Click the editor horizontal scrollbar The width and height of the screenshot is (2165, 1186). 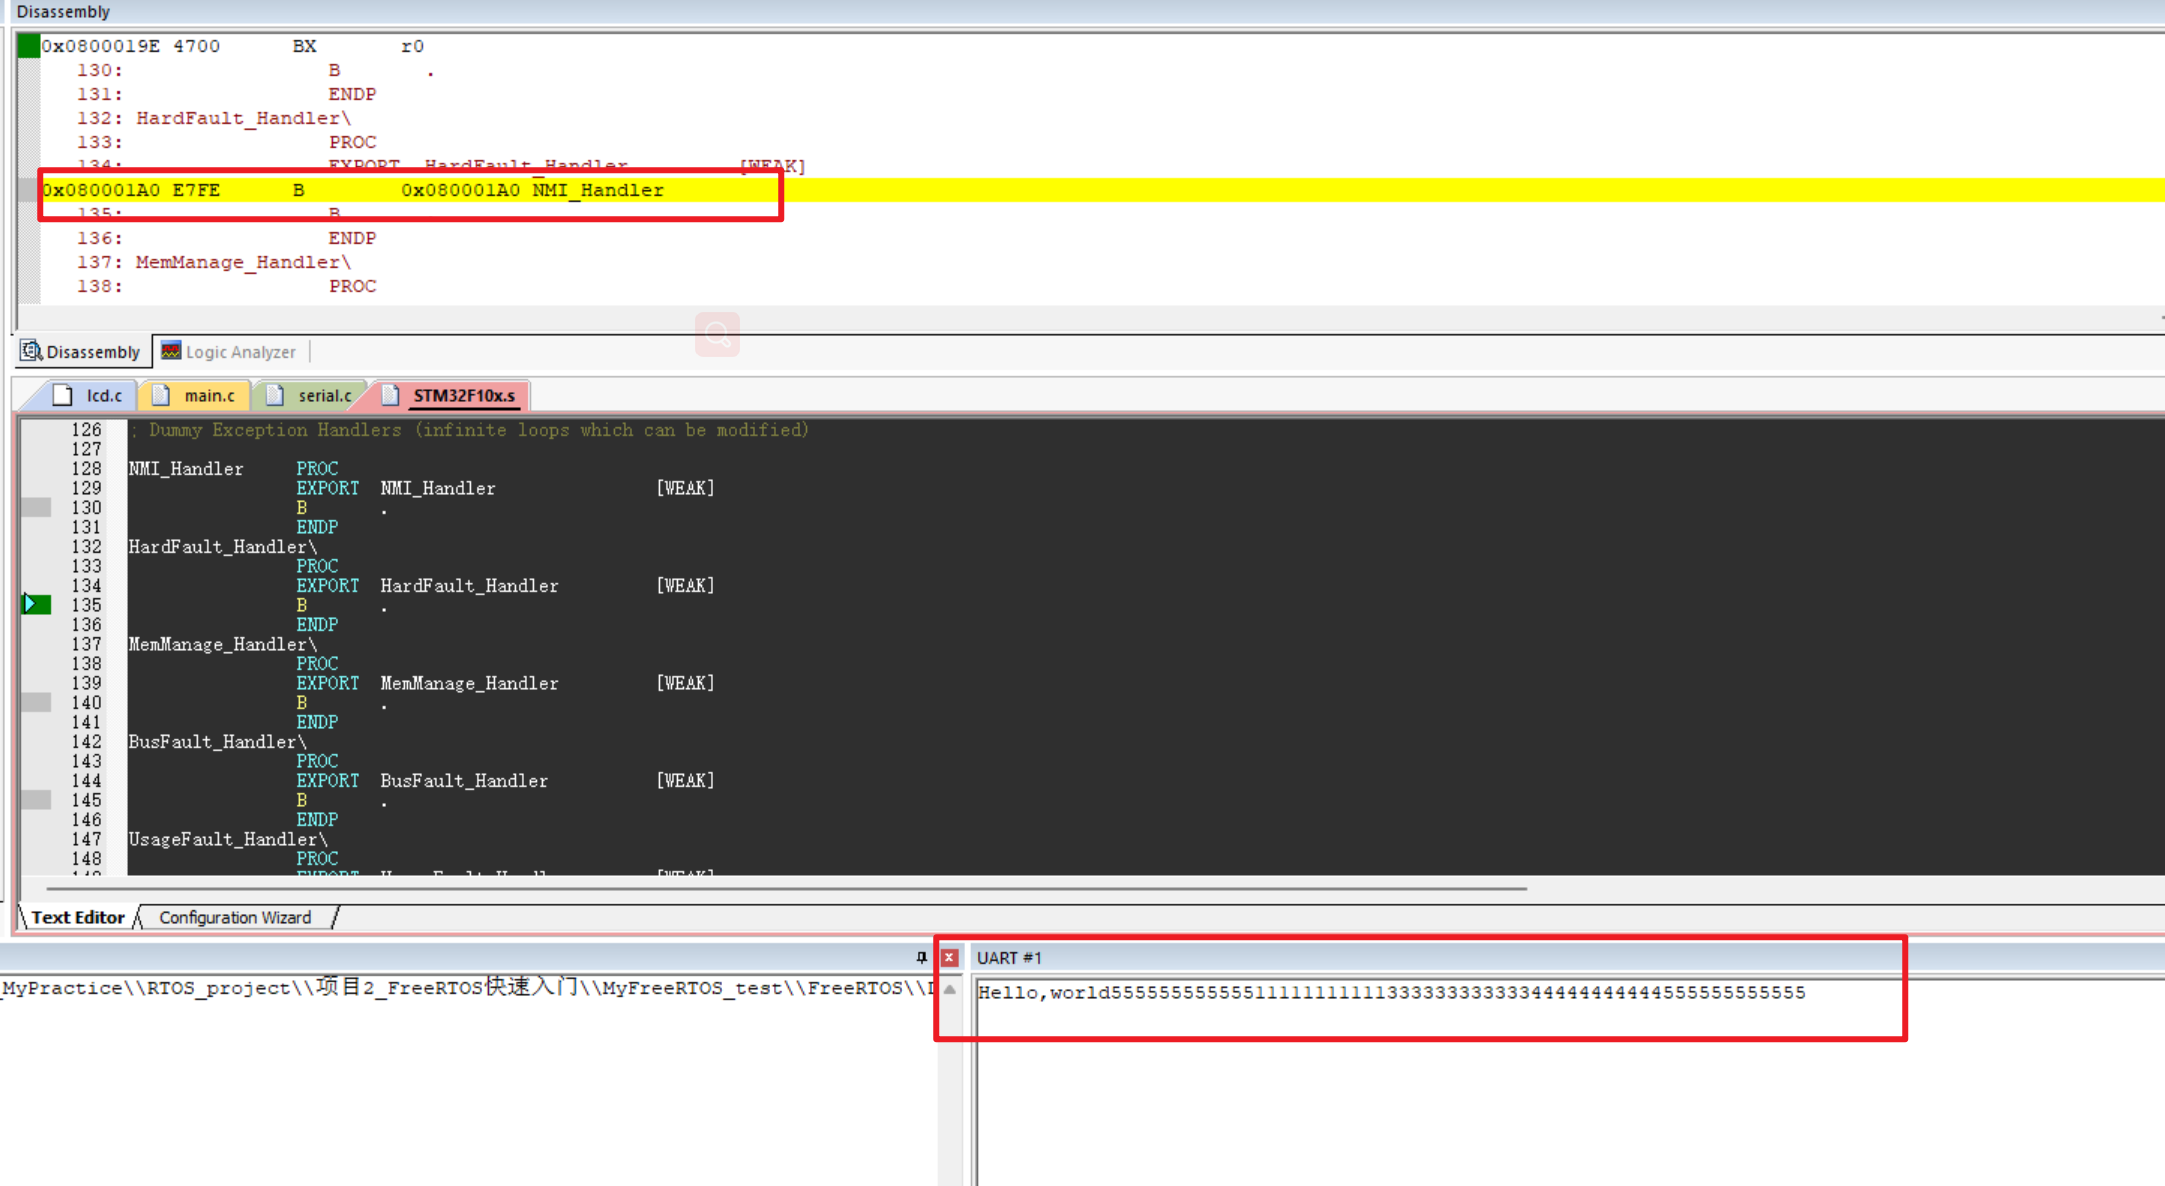tap(786, 888)
